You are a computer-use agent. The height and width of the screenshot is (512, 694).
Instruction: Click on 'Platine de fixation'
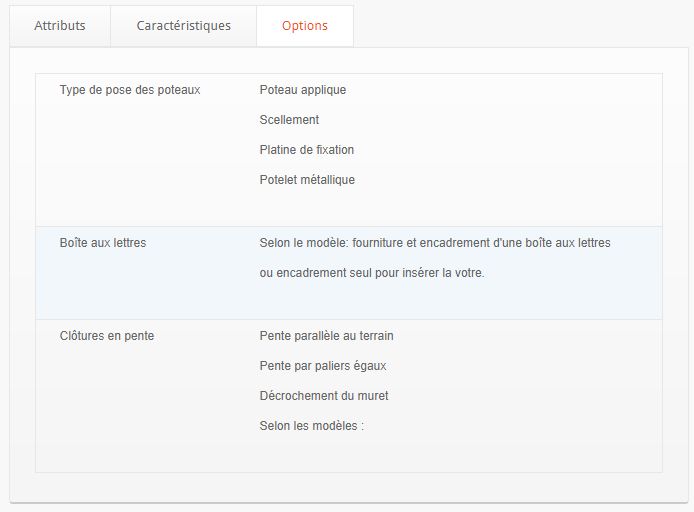[306, 150]
